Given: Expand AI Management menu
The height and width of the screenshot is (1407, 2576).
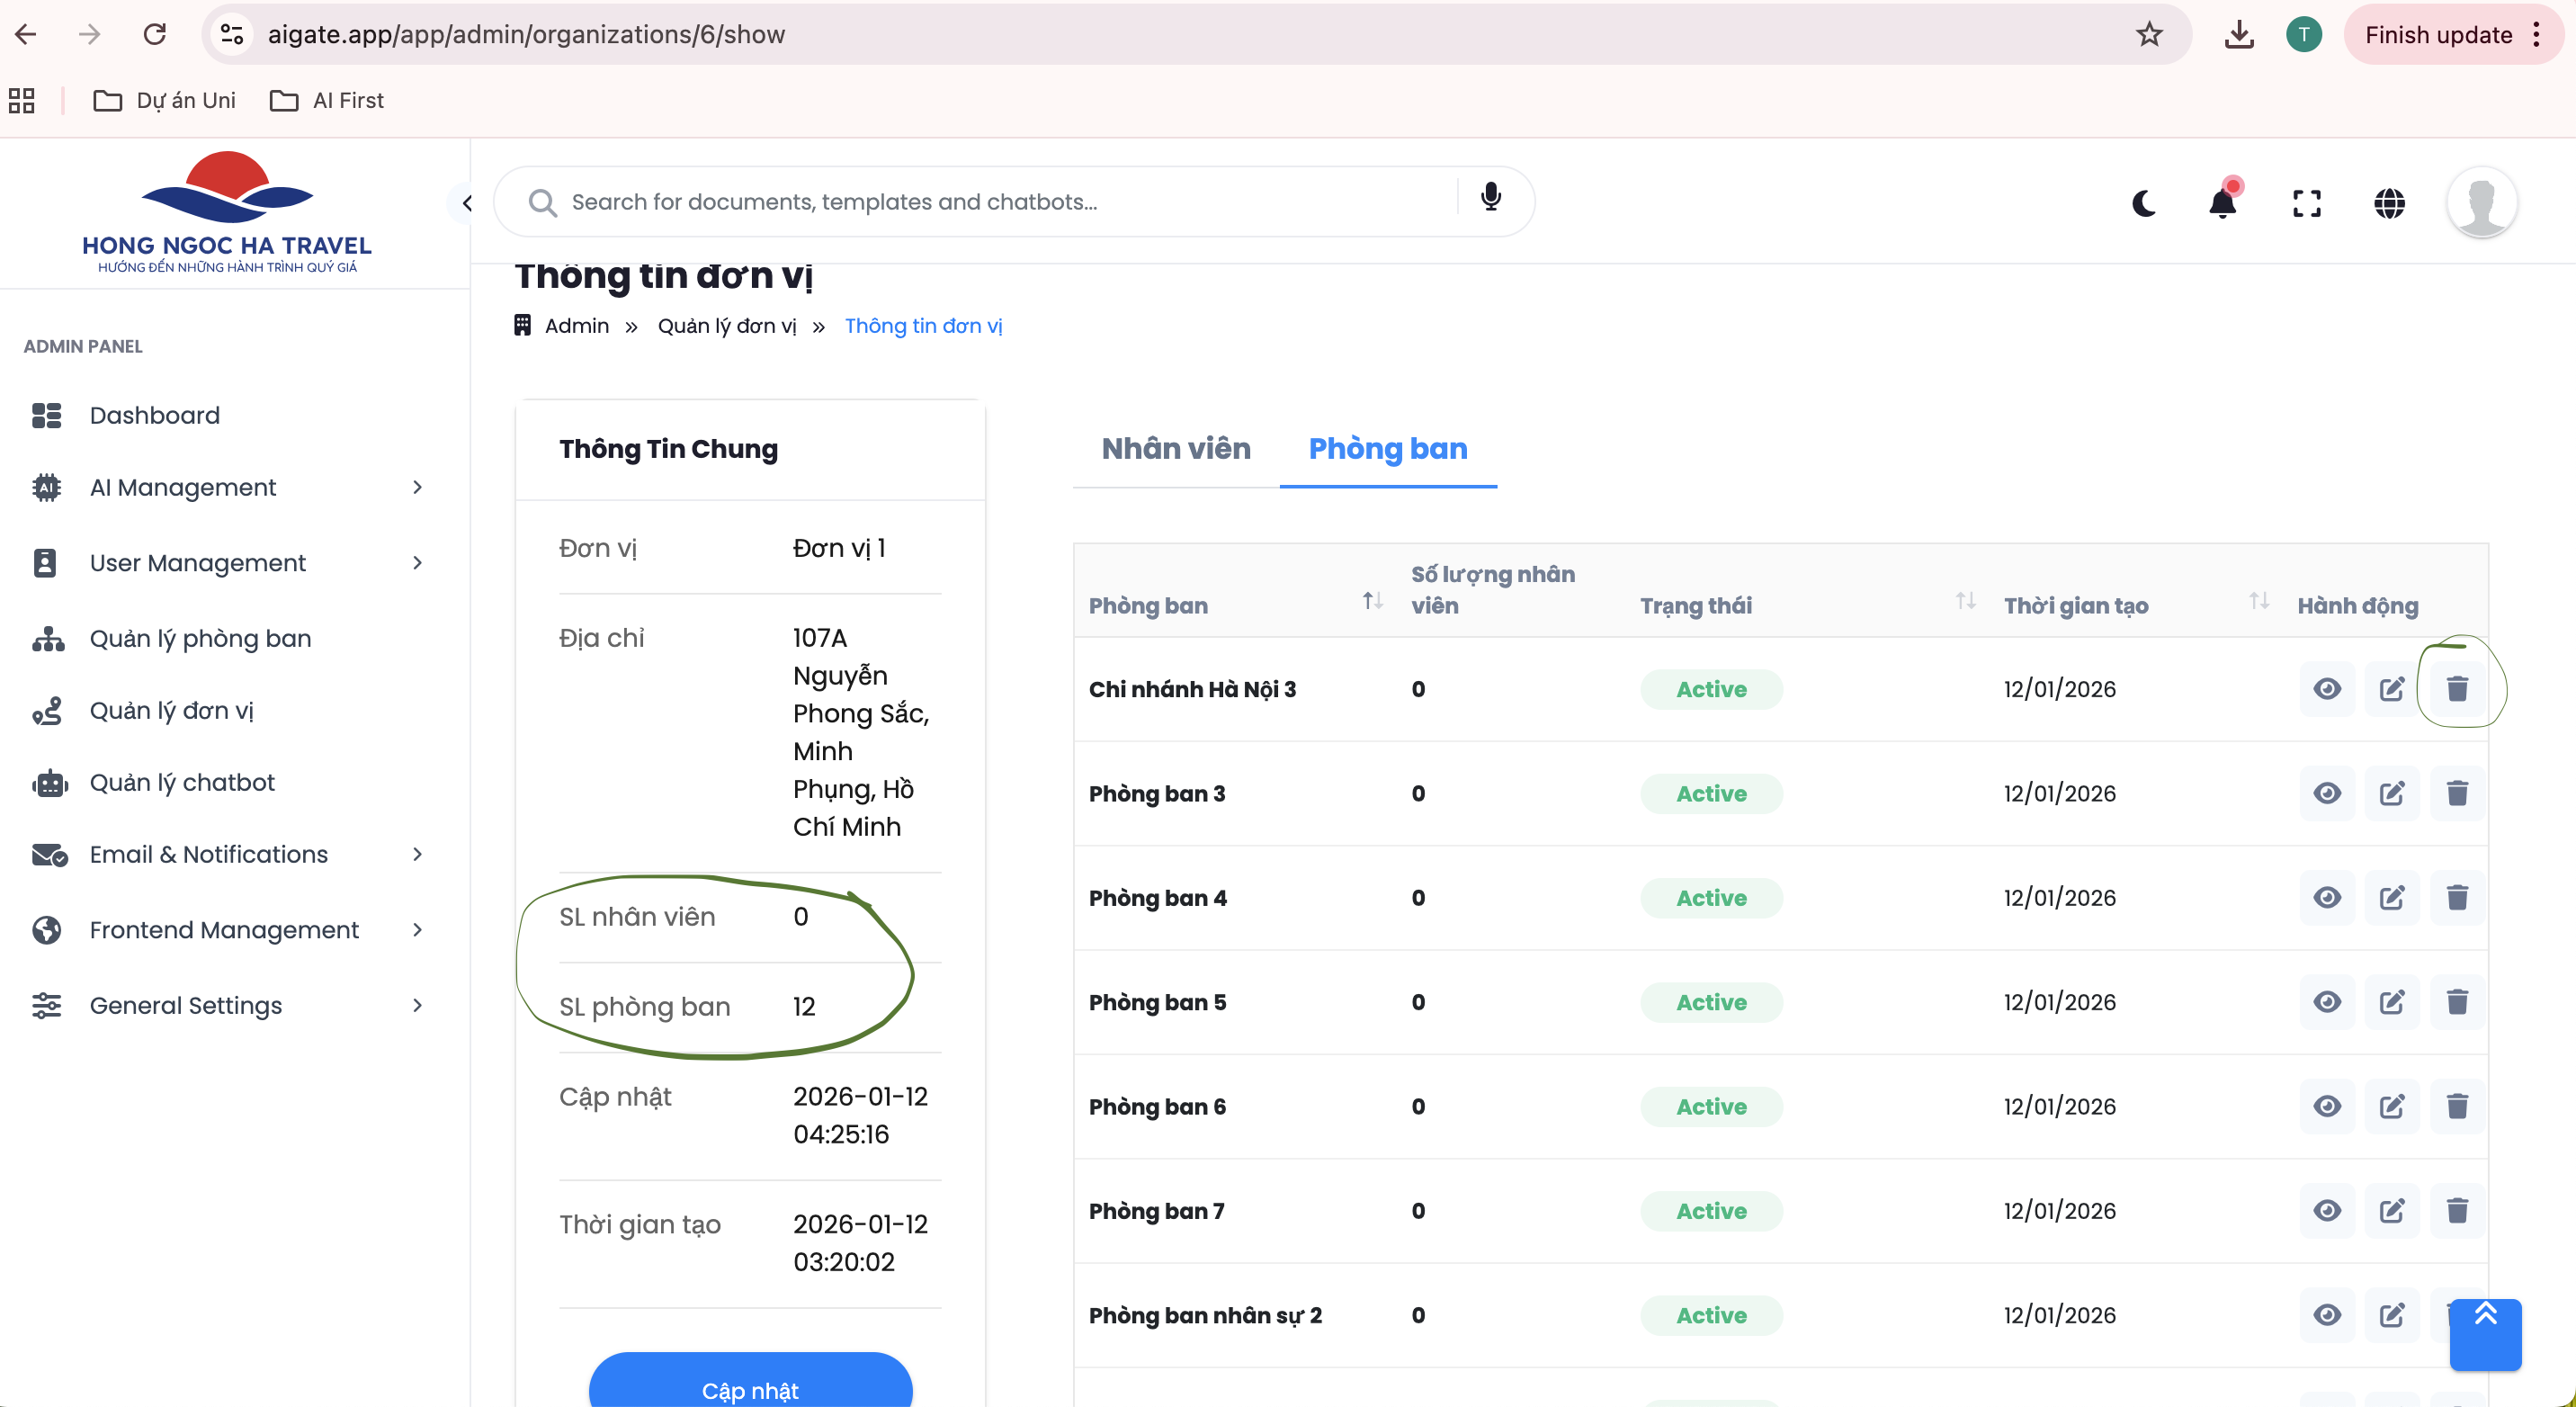Looking at the screenshot, I should point(226,487).
